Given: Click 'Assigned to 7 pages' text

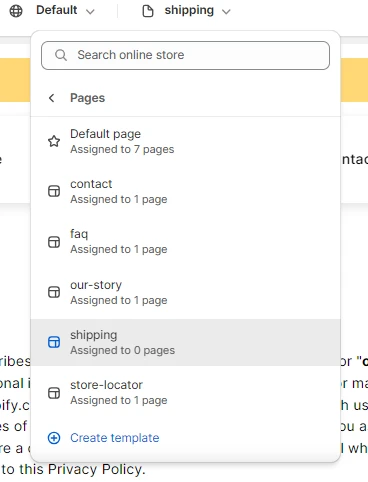Looking at the screenshot, I should coord(122,149).
